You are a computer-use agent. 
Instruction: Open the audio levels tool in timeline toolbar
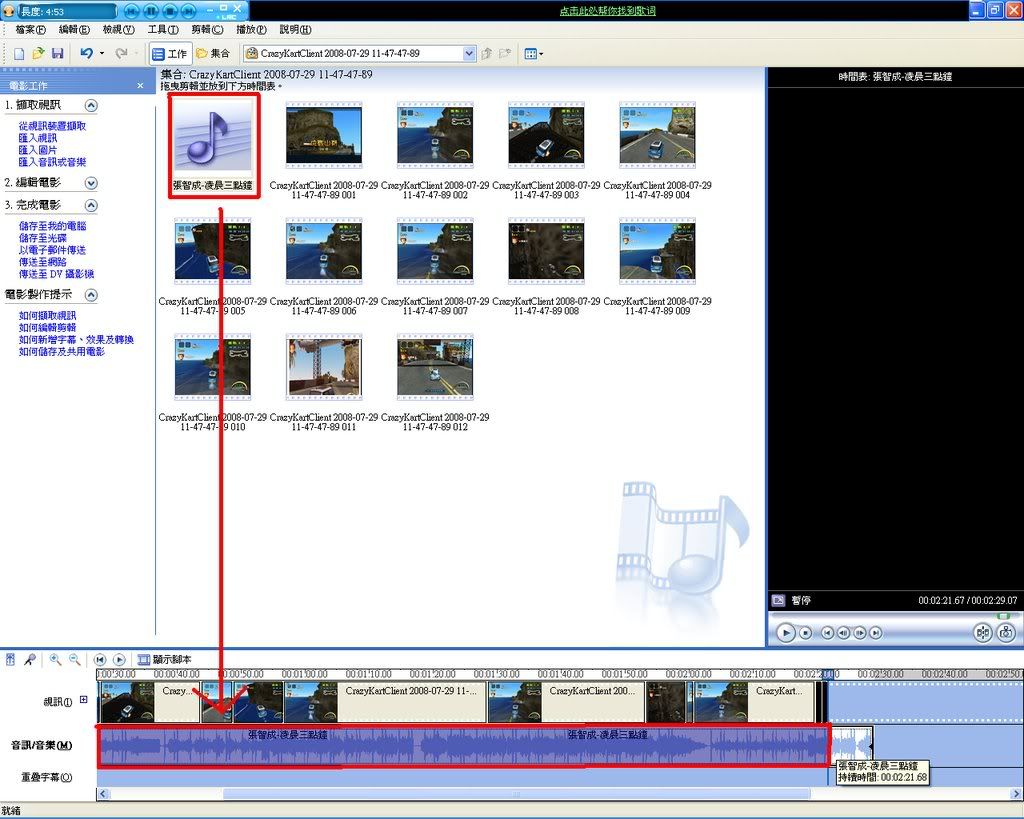[11, 660]
